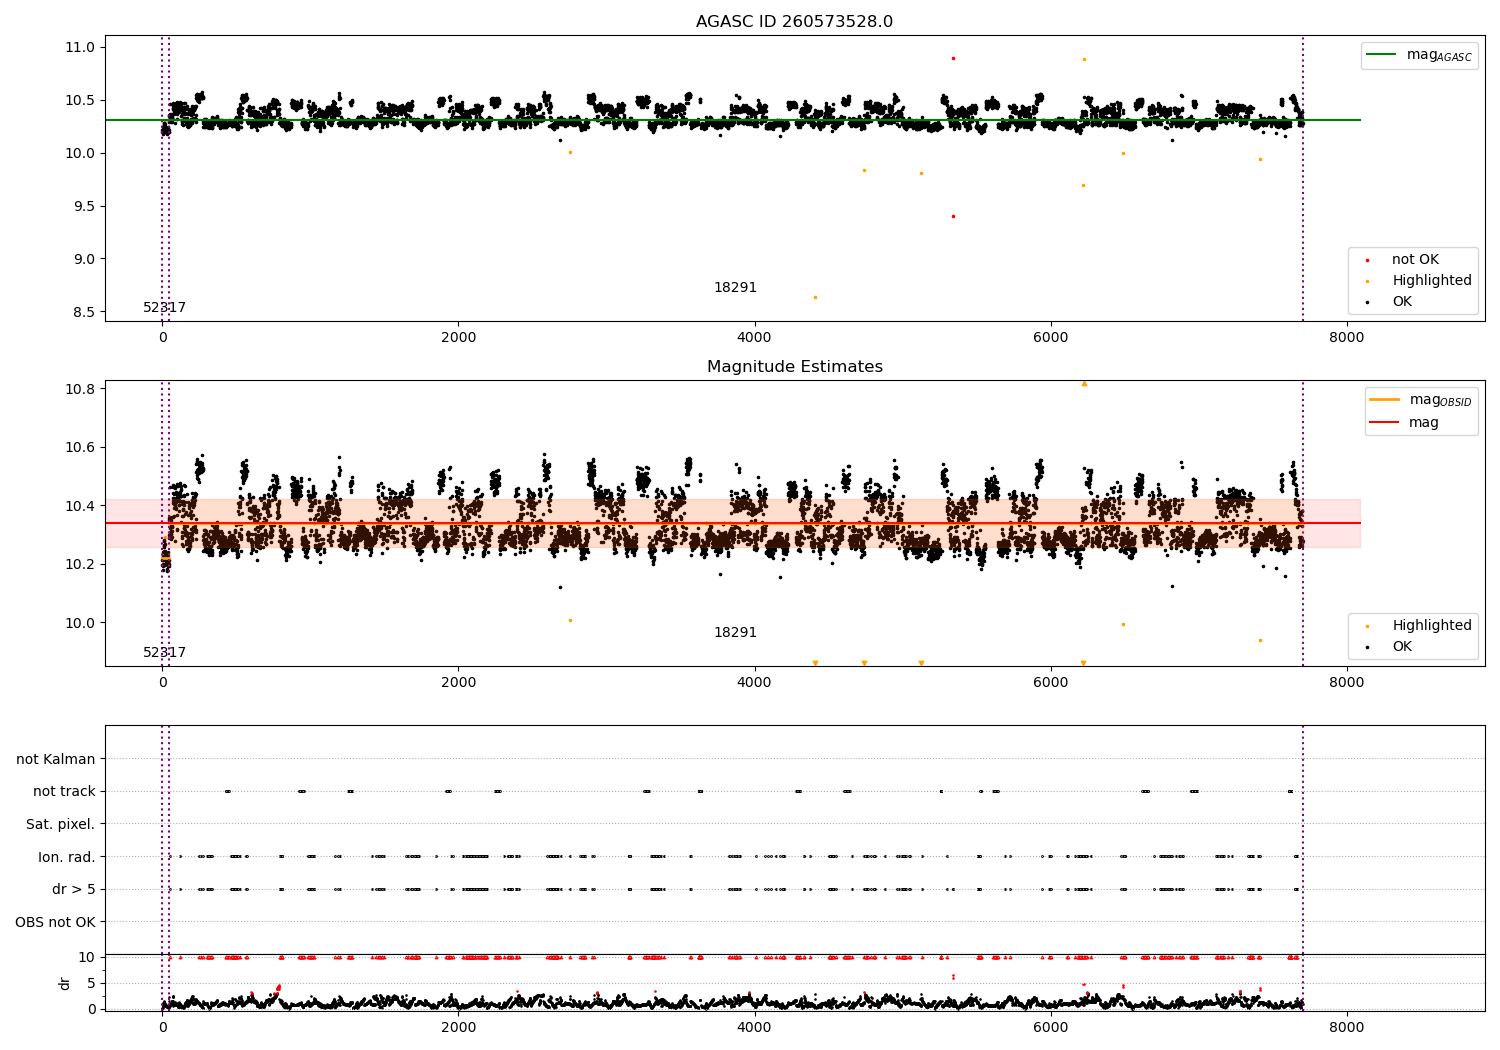Viewport: 1500px width, 1050px height.
Task: Click the '10.2' y-tick on middle plot
Action: pos(80,565)
